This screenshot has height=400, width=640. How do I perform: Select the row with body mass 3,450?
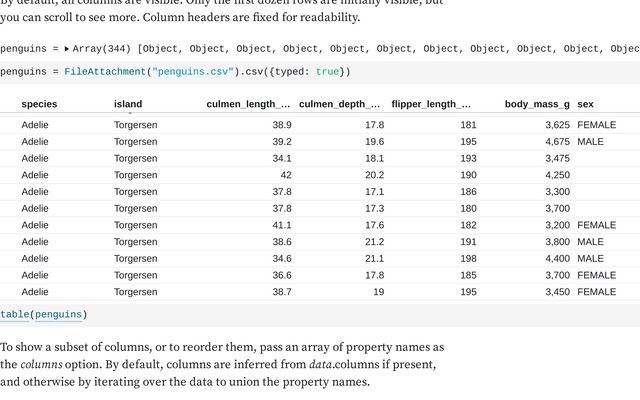(320, 292)
